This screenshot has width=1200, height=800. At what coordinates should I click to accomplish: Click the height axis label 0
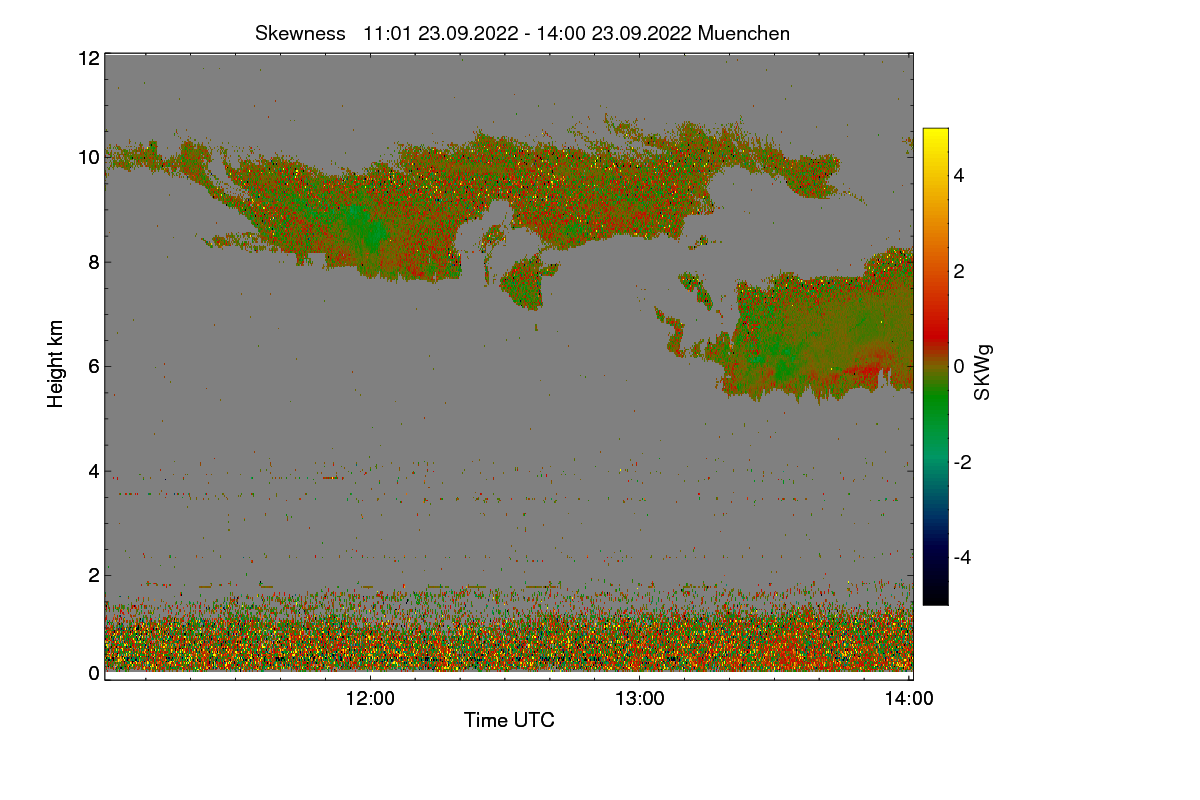(93, 673)
